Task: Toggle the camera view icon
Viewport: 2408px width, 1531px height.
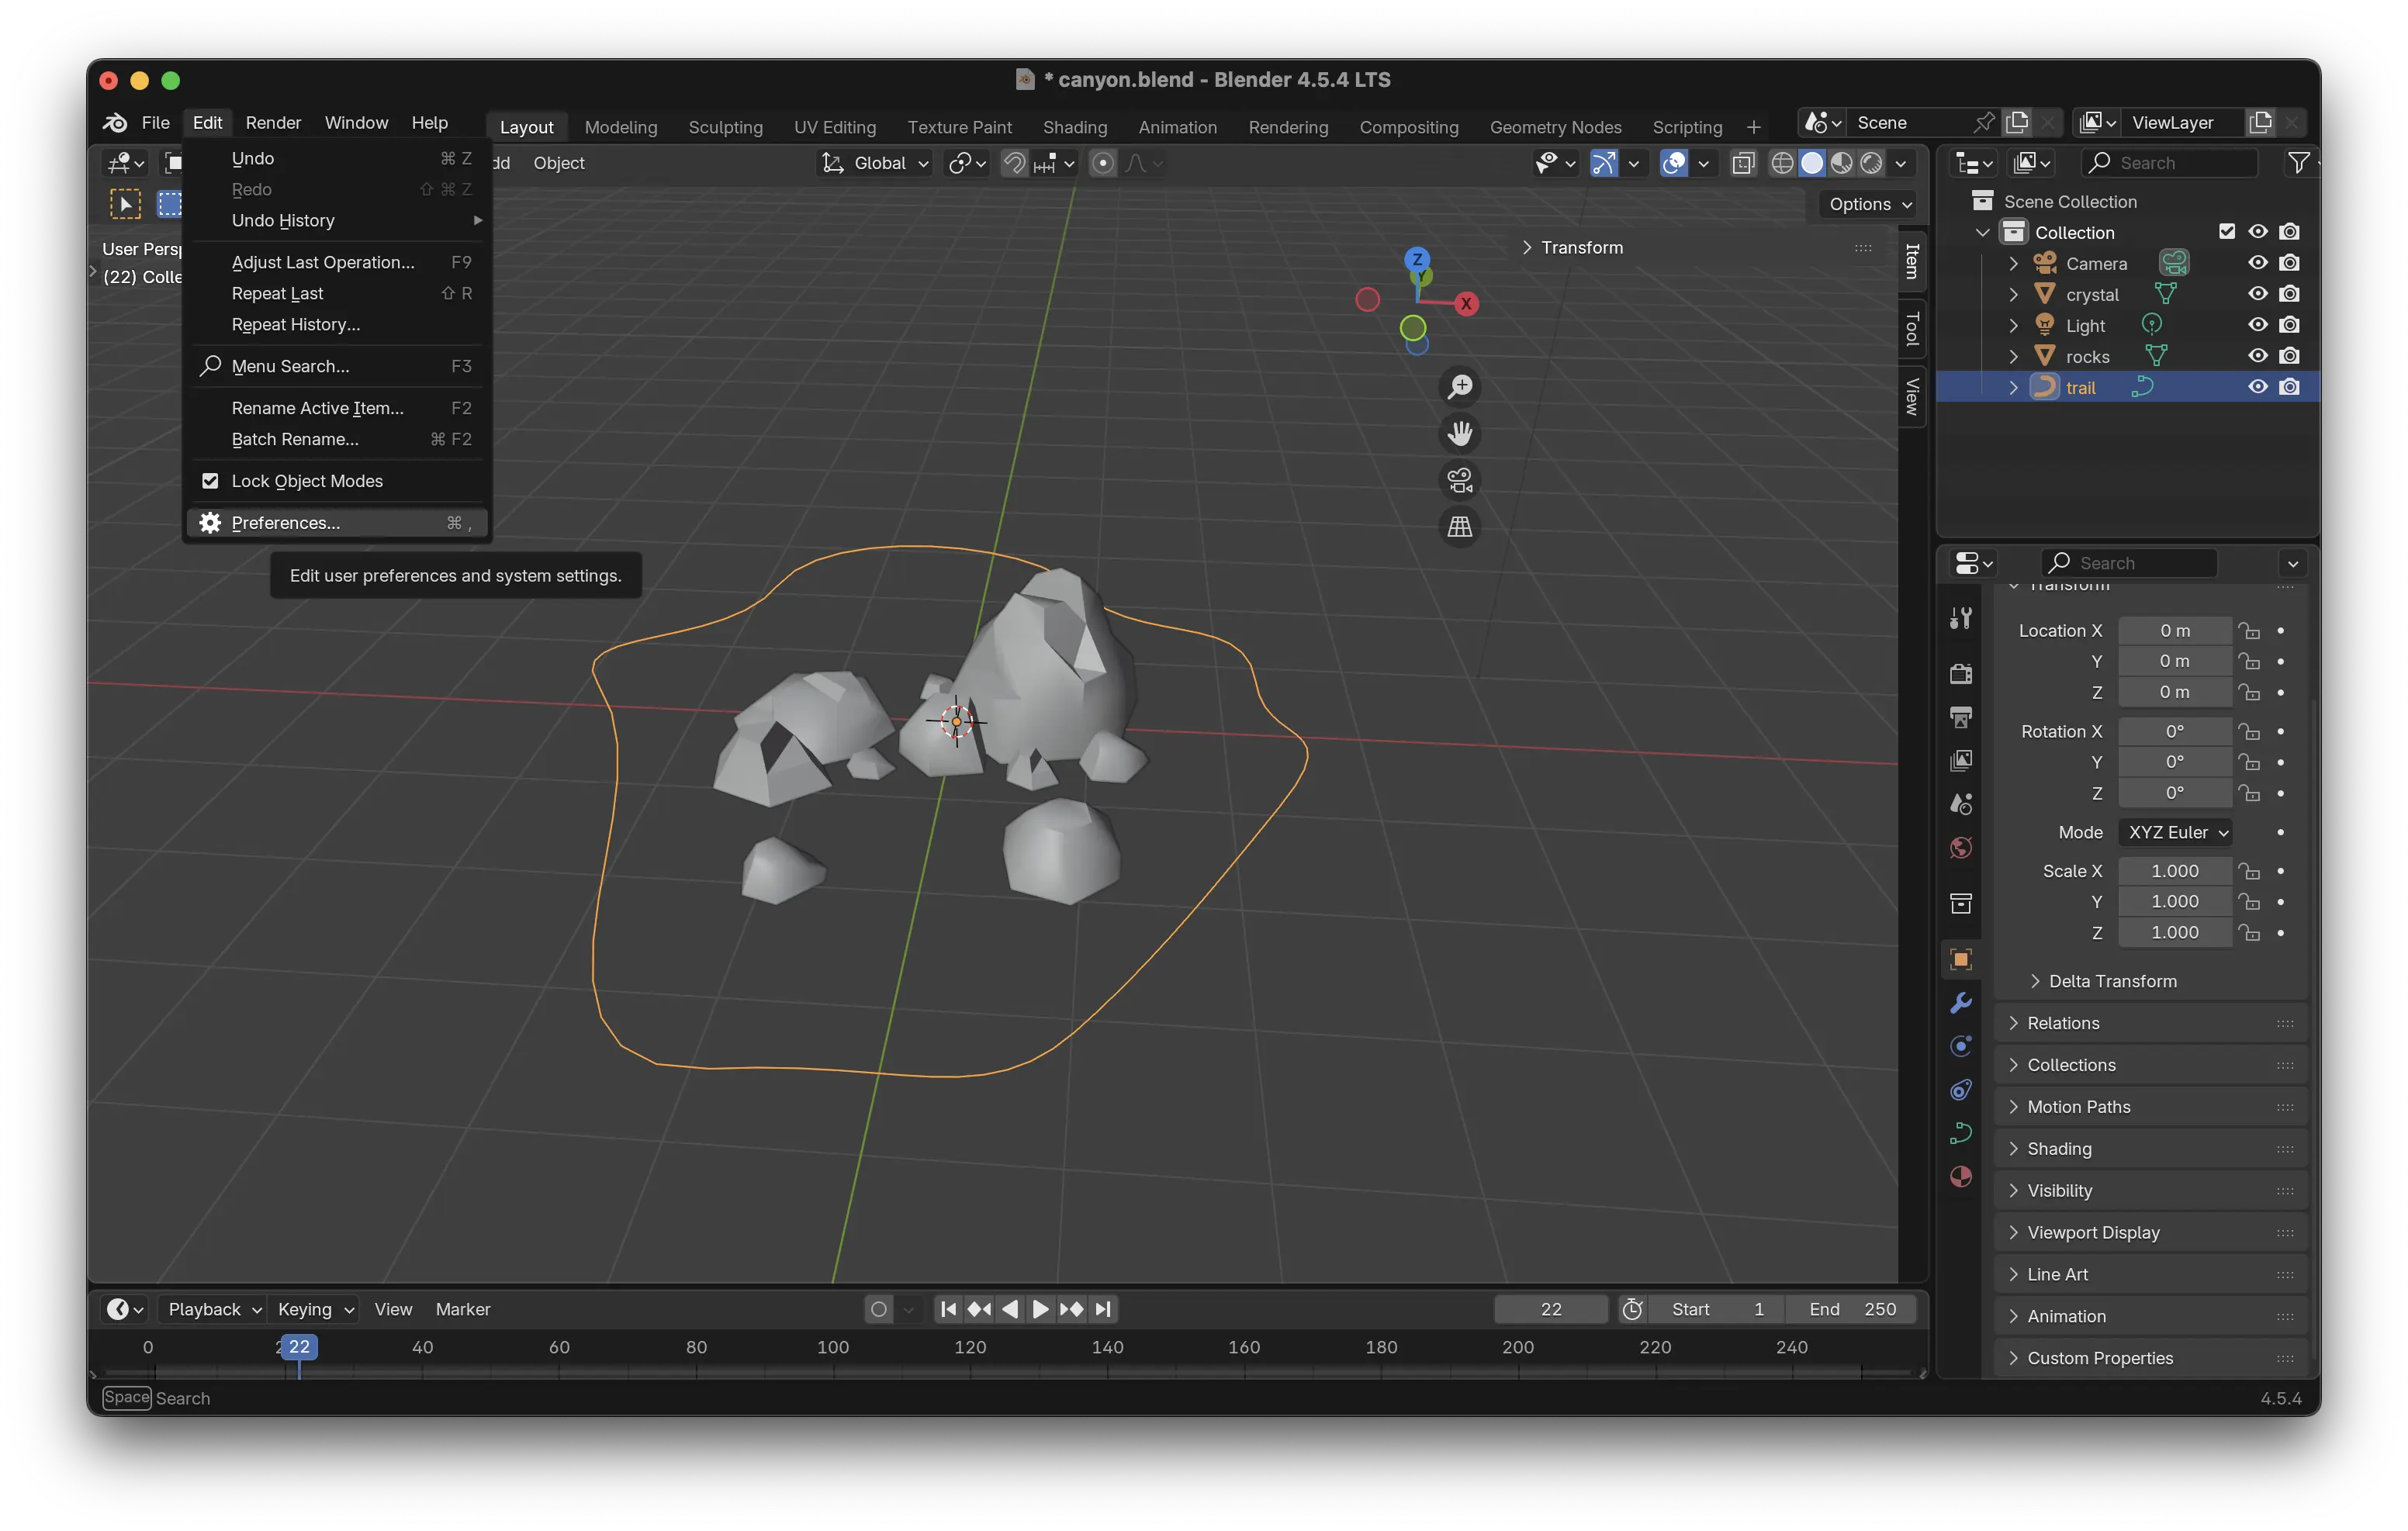Action: click(1460, 480)
